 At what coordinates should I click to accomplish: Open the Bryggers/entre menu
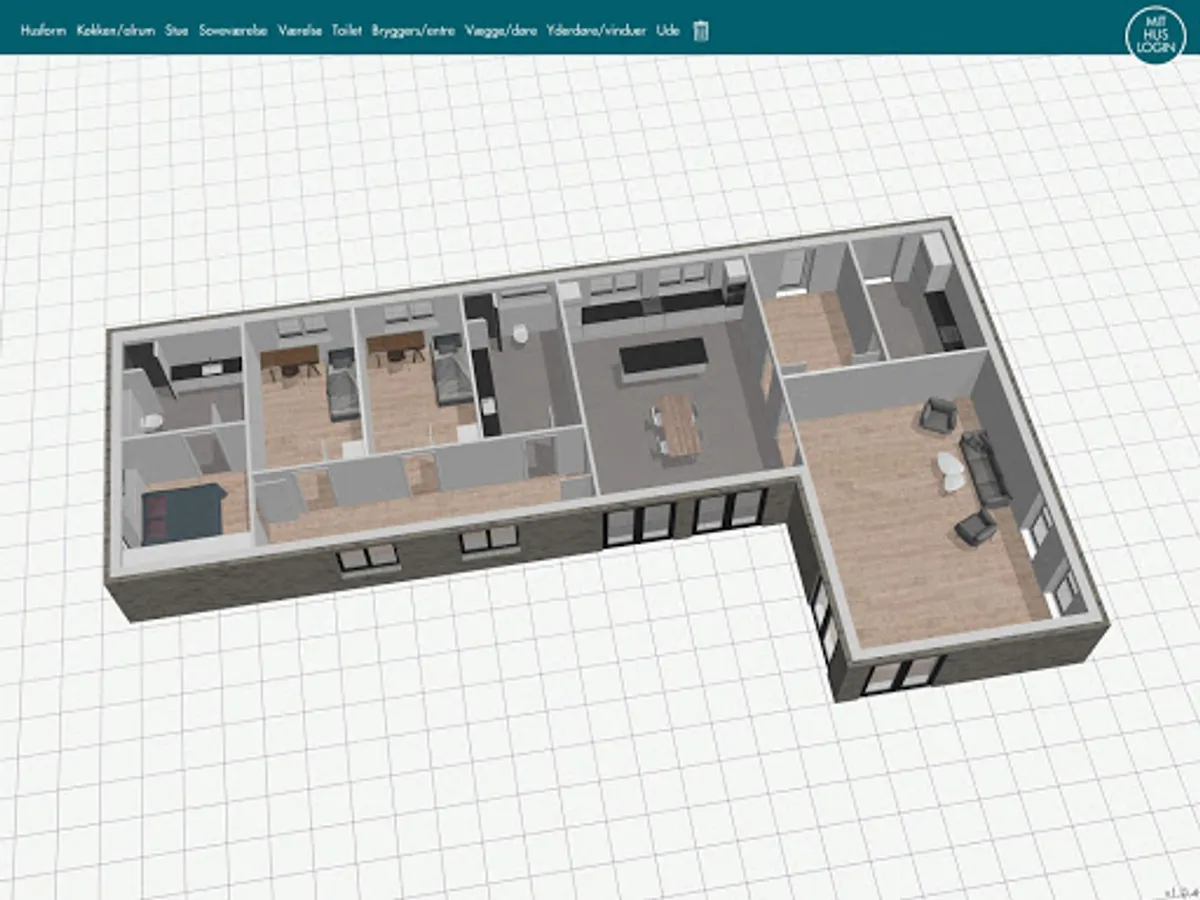point(413,31)
